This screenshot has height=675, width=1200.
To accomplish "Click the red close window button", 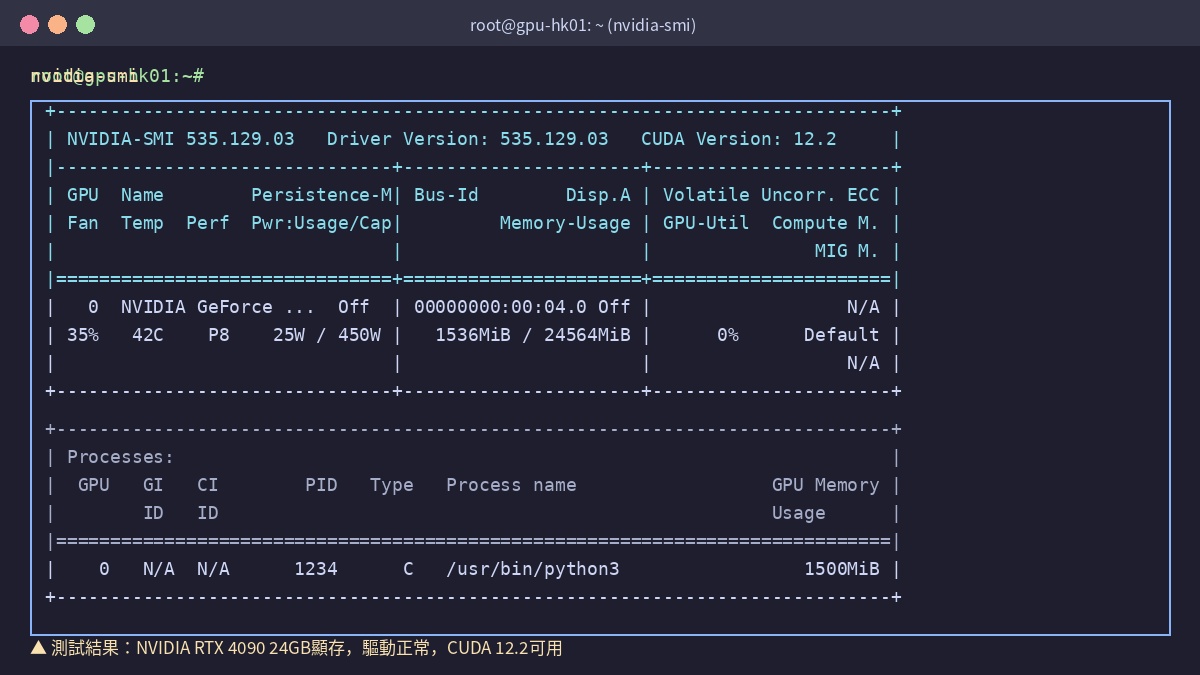I will 29,25.
